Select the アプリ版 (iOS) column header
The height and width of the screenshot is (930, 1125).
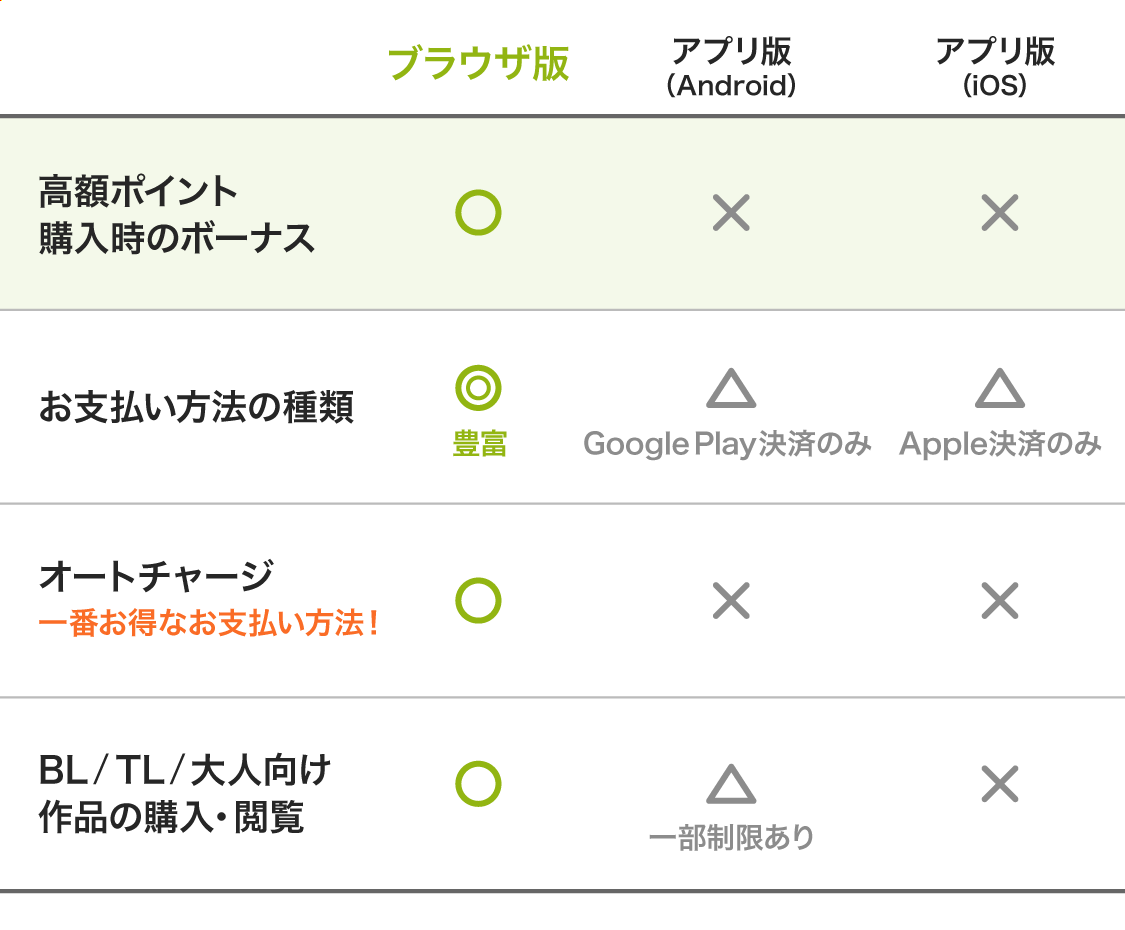tap(995, 67)
